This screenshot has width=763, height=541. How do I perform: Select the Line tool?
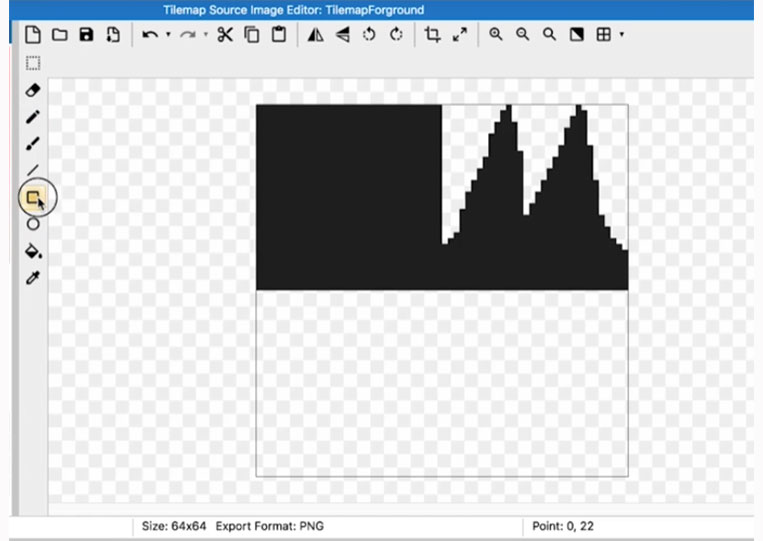click(x=33, y=170)
